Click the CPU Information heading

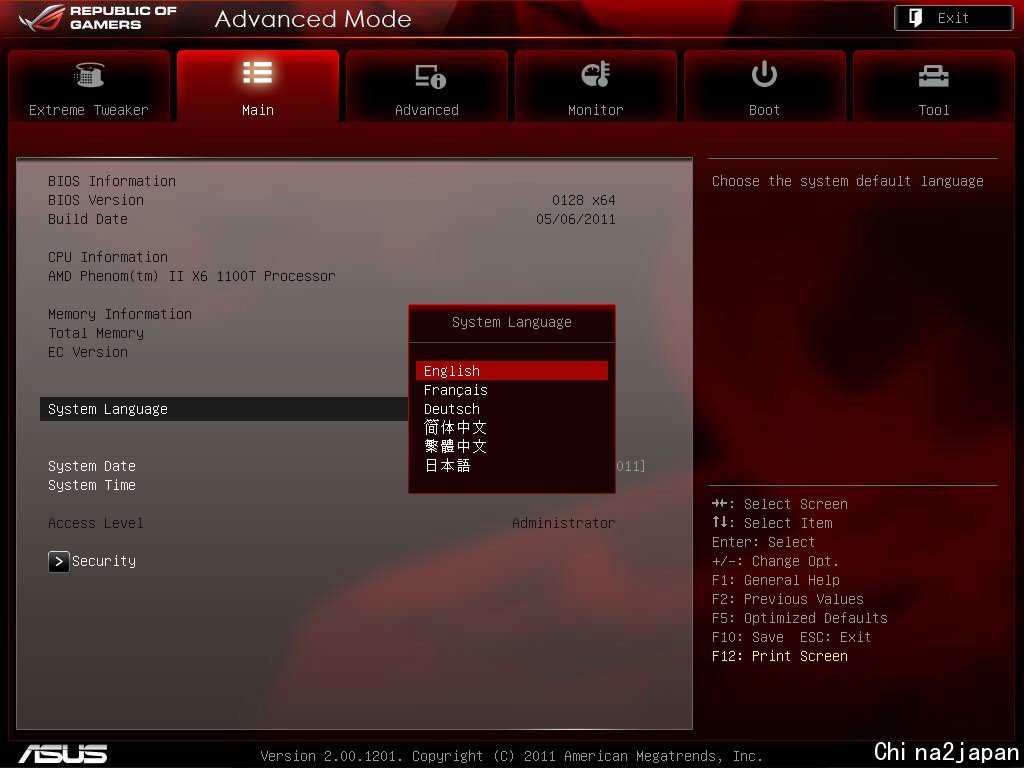point(108,257)
